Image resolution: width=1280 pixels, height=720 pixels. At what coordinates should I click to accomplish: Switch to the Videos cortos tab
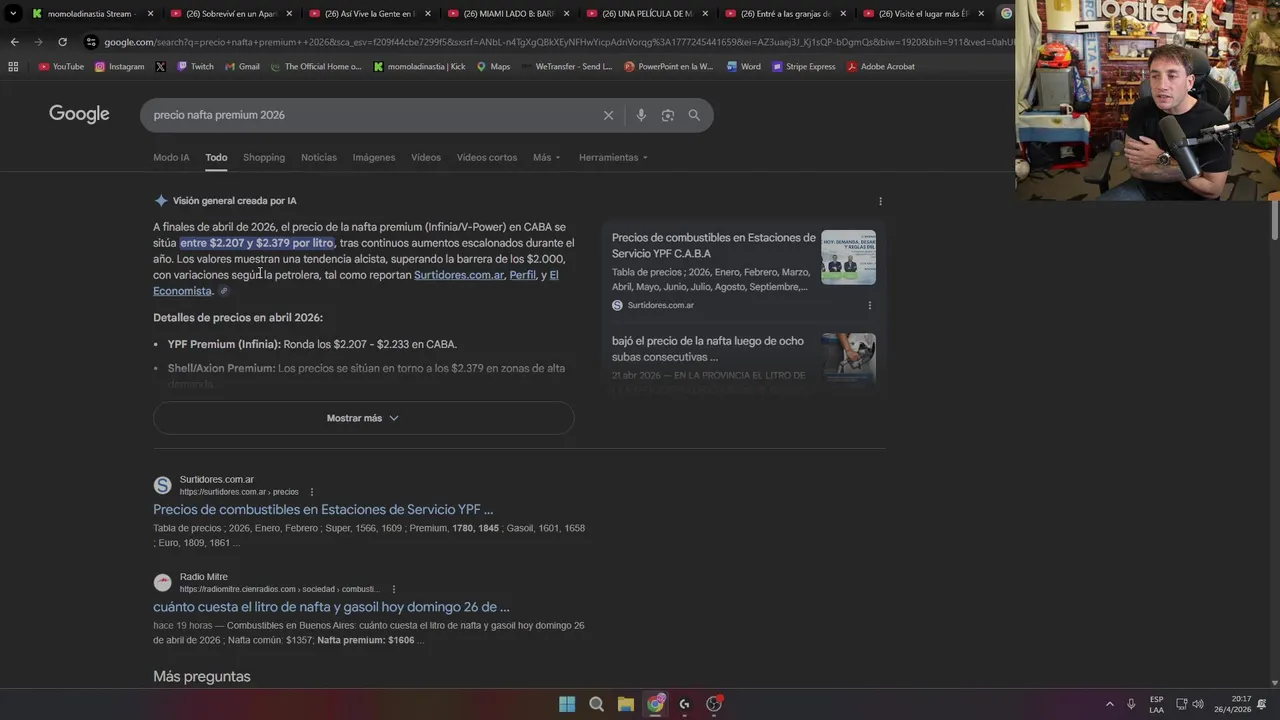pyautogui.click(x=487, y=157)
